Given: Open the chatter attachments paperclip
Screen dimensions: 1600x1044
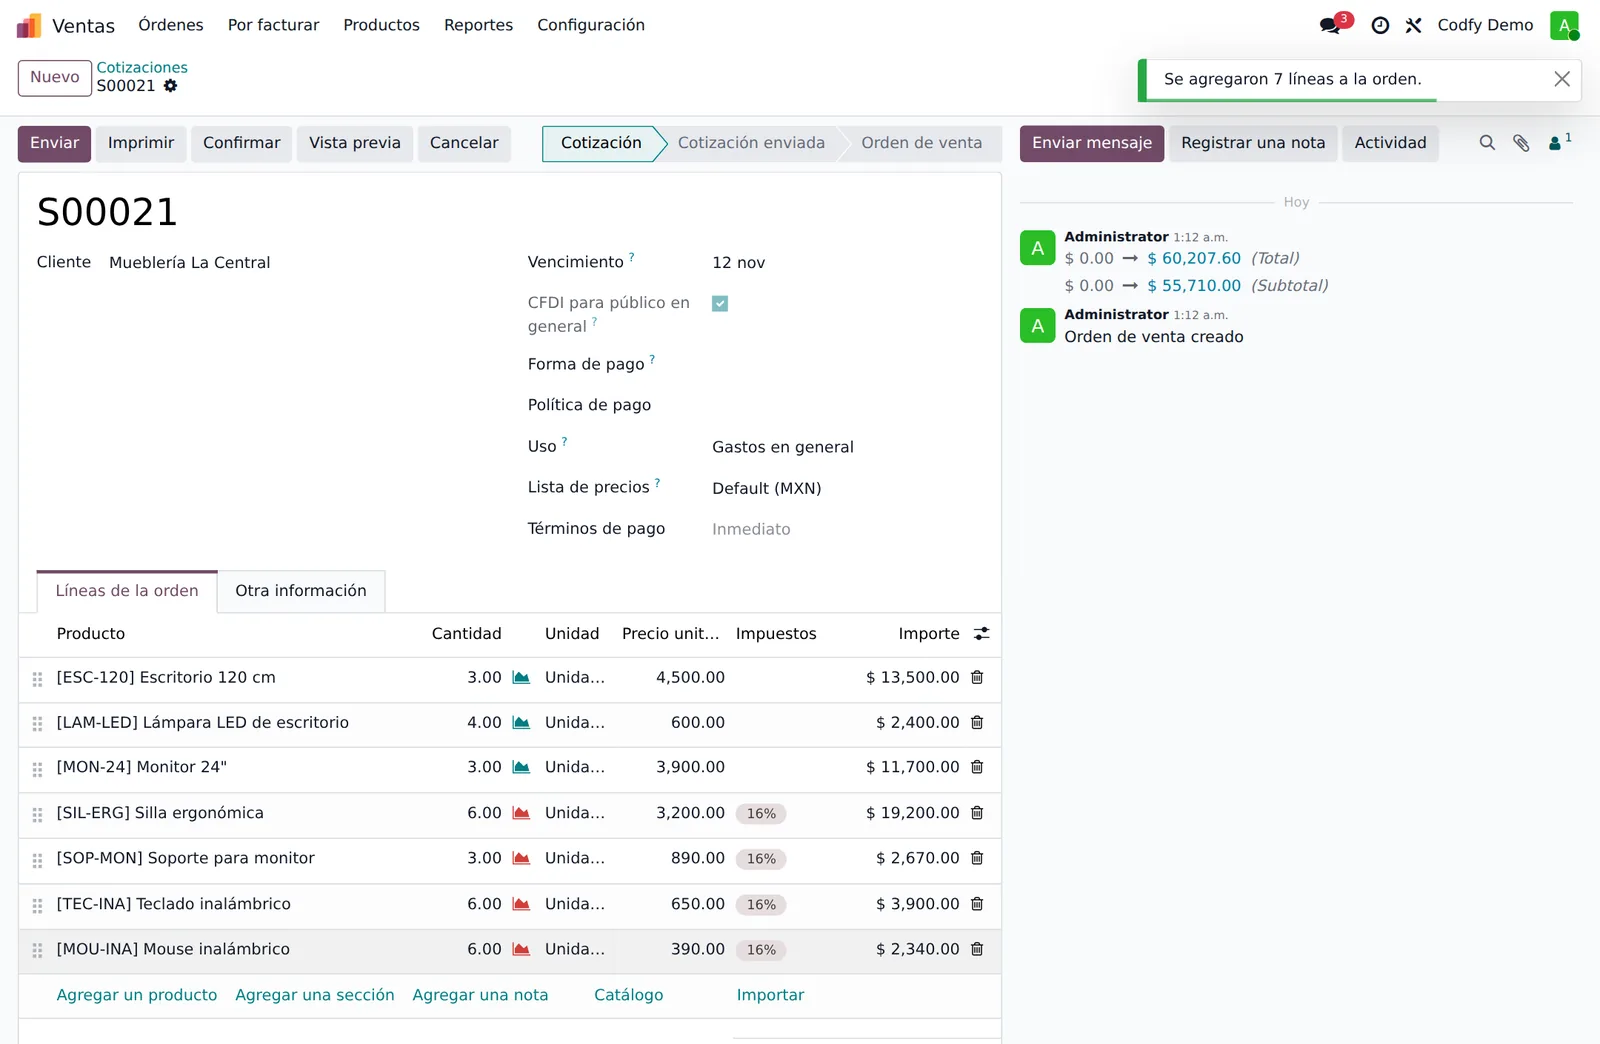Looking at the screenshot, I should point(1521,143).
